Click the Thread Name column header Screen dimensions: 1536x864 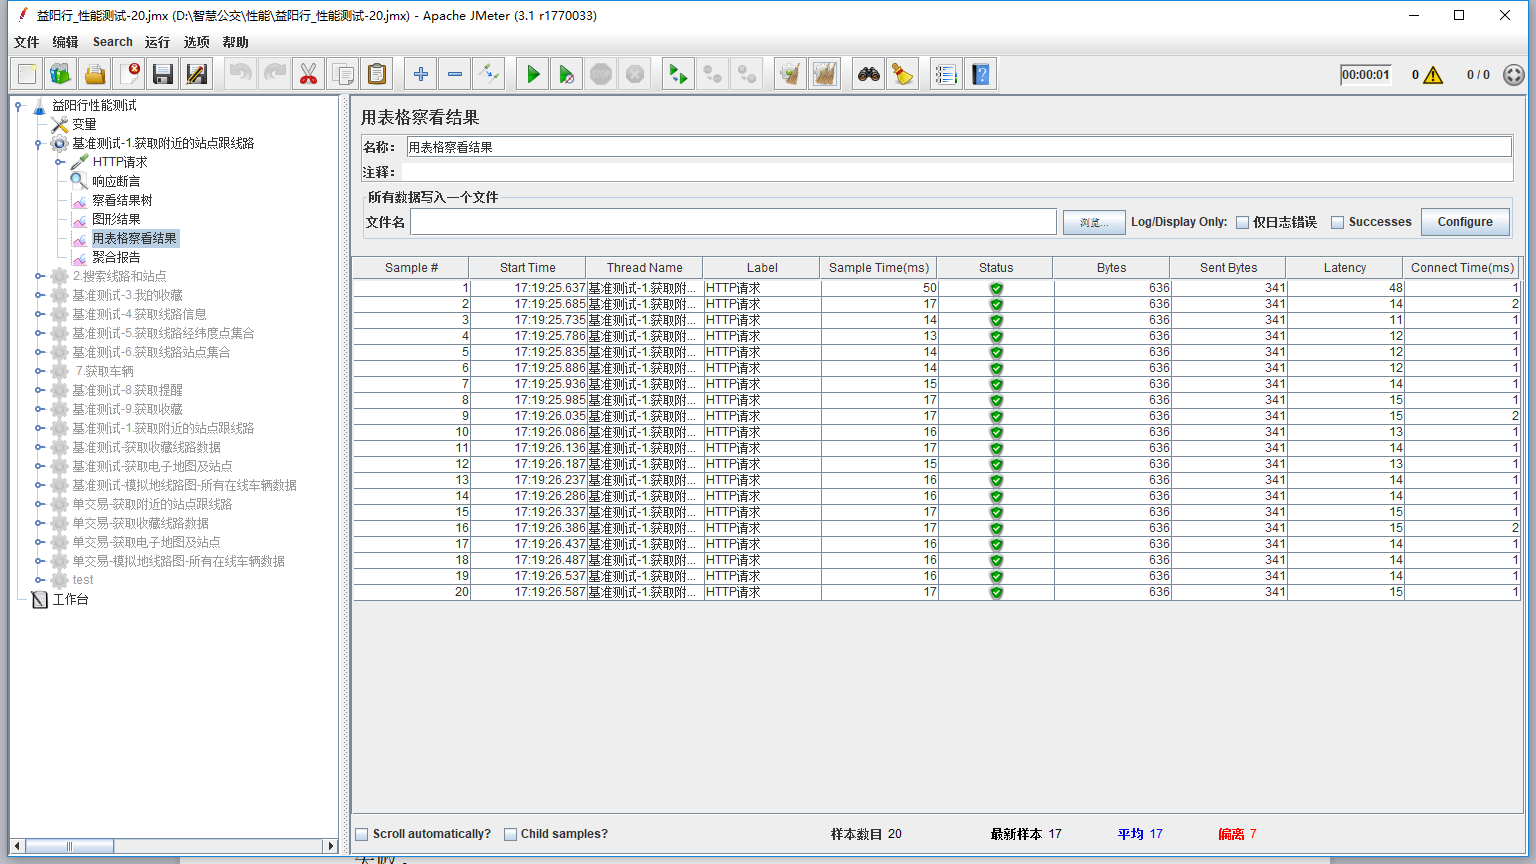click(x=644, y=267)
